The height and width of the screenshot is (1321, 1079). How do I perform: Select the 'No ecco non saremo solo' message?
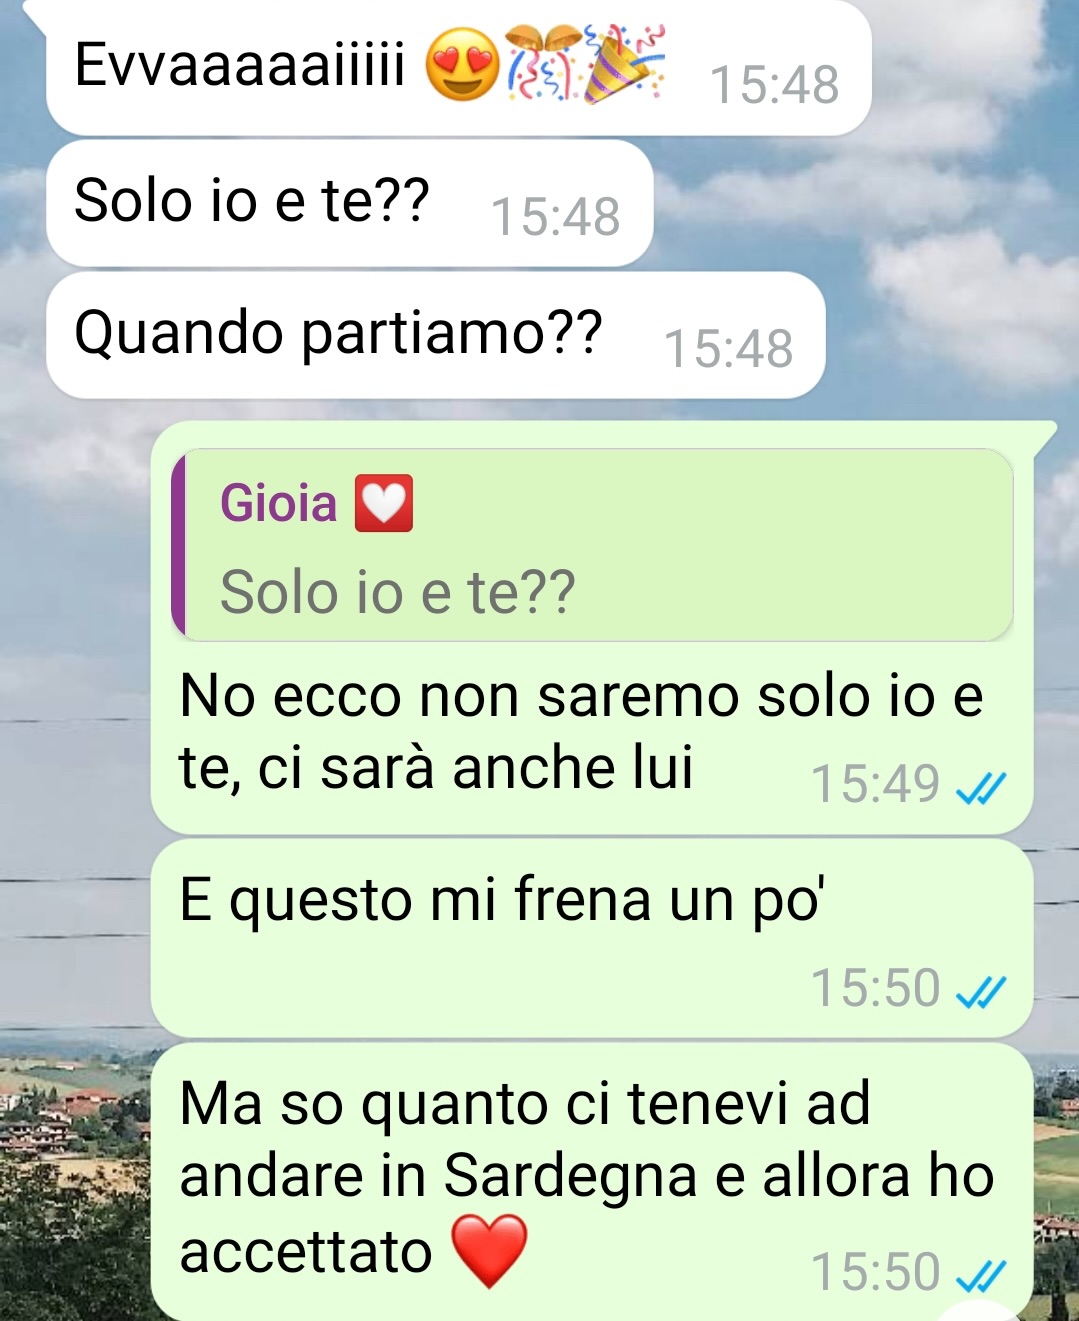coord(592,627)
